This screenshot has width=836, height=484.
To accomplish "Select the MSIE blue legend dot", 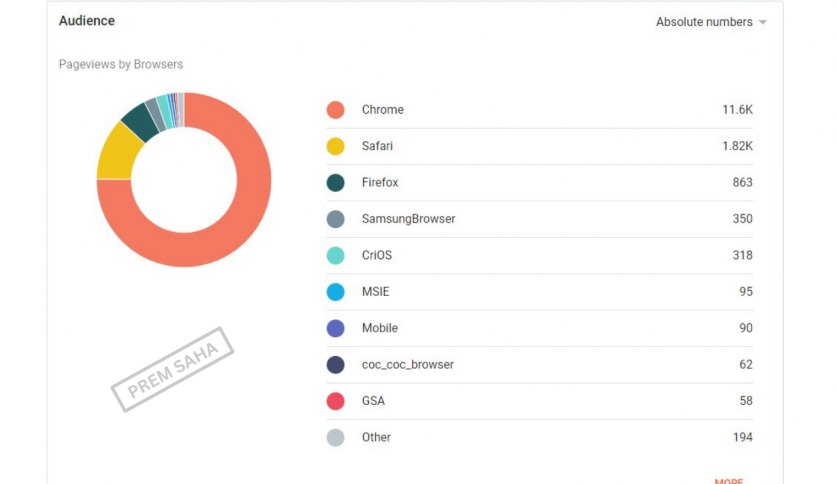I will (x=336, y=292).
